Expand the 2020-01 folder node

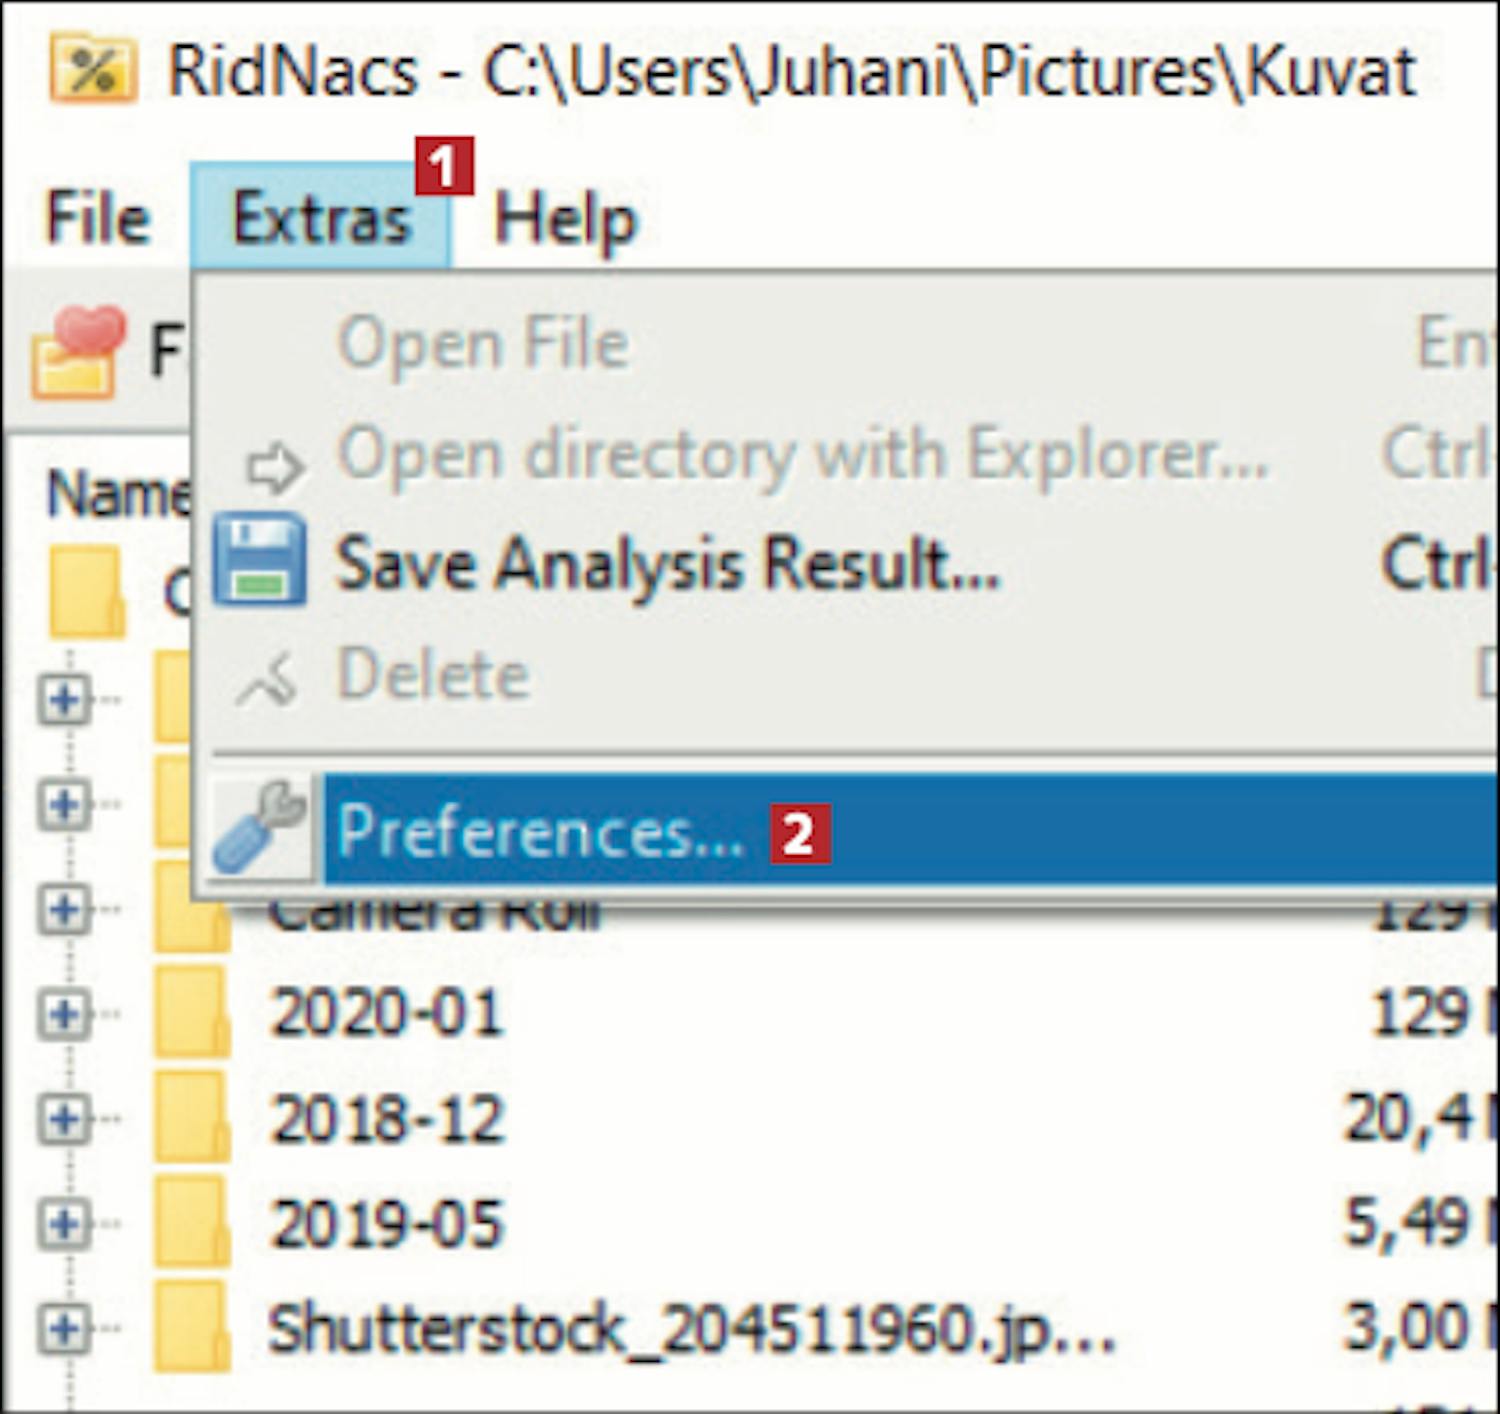click(64, 1013)
